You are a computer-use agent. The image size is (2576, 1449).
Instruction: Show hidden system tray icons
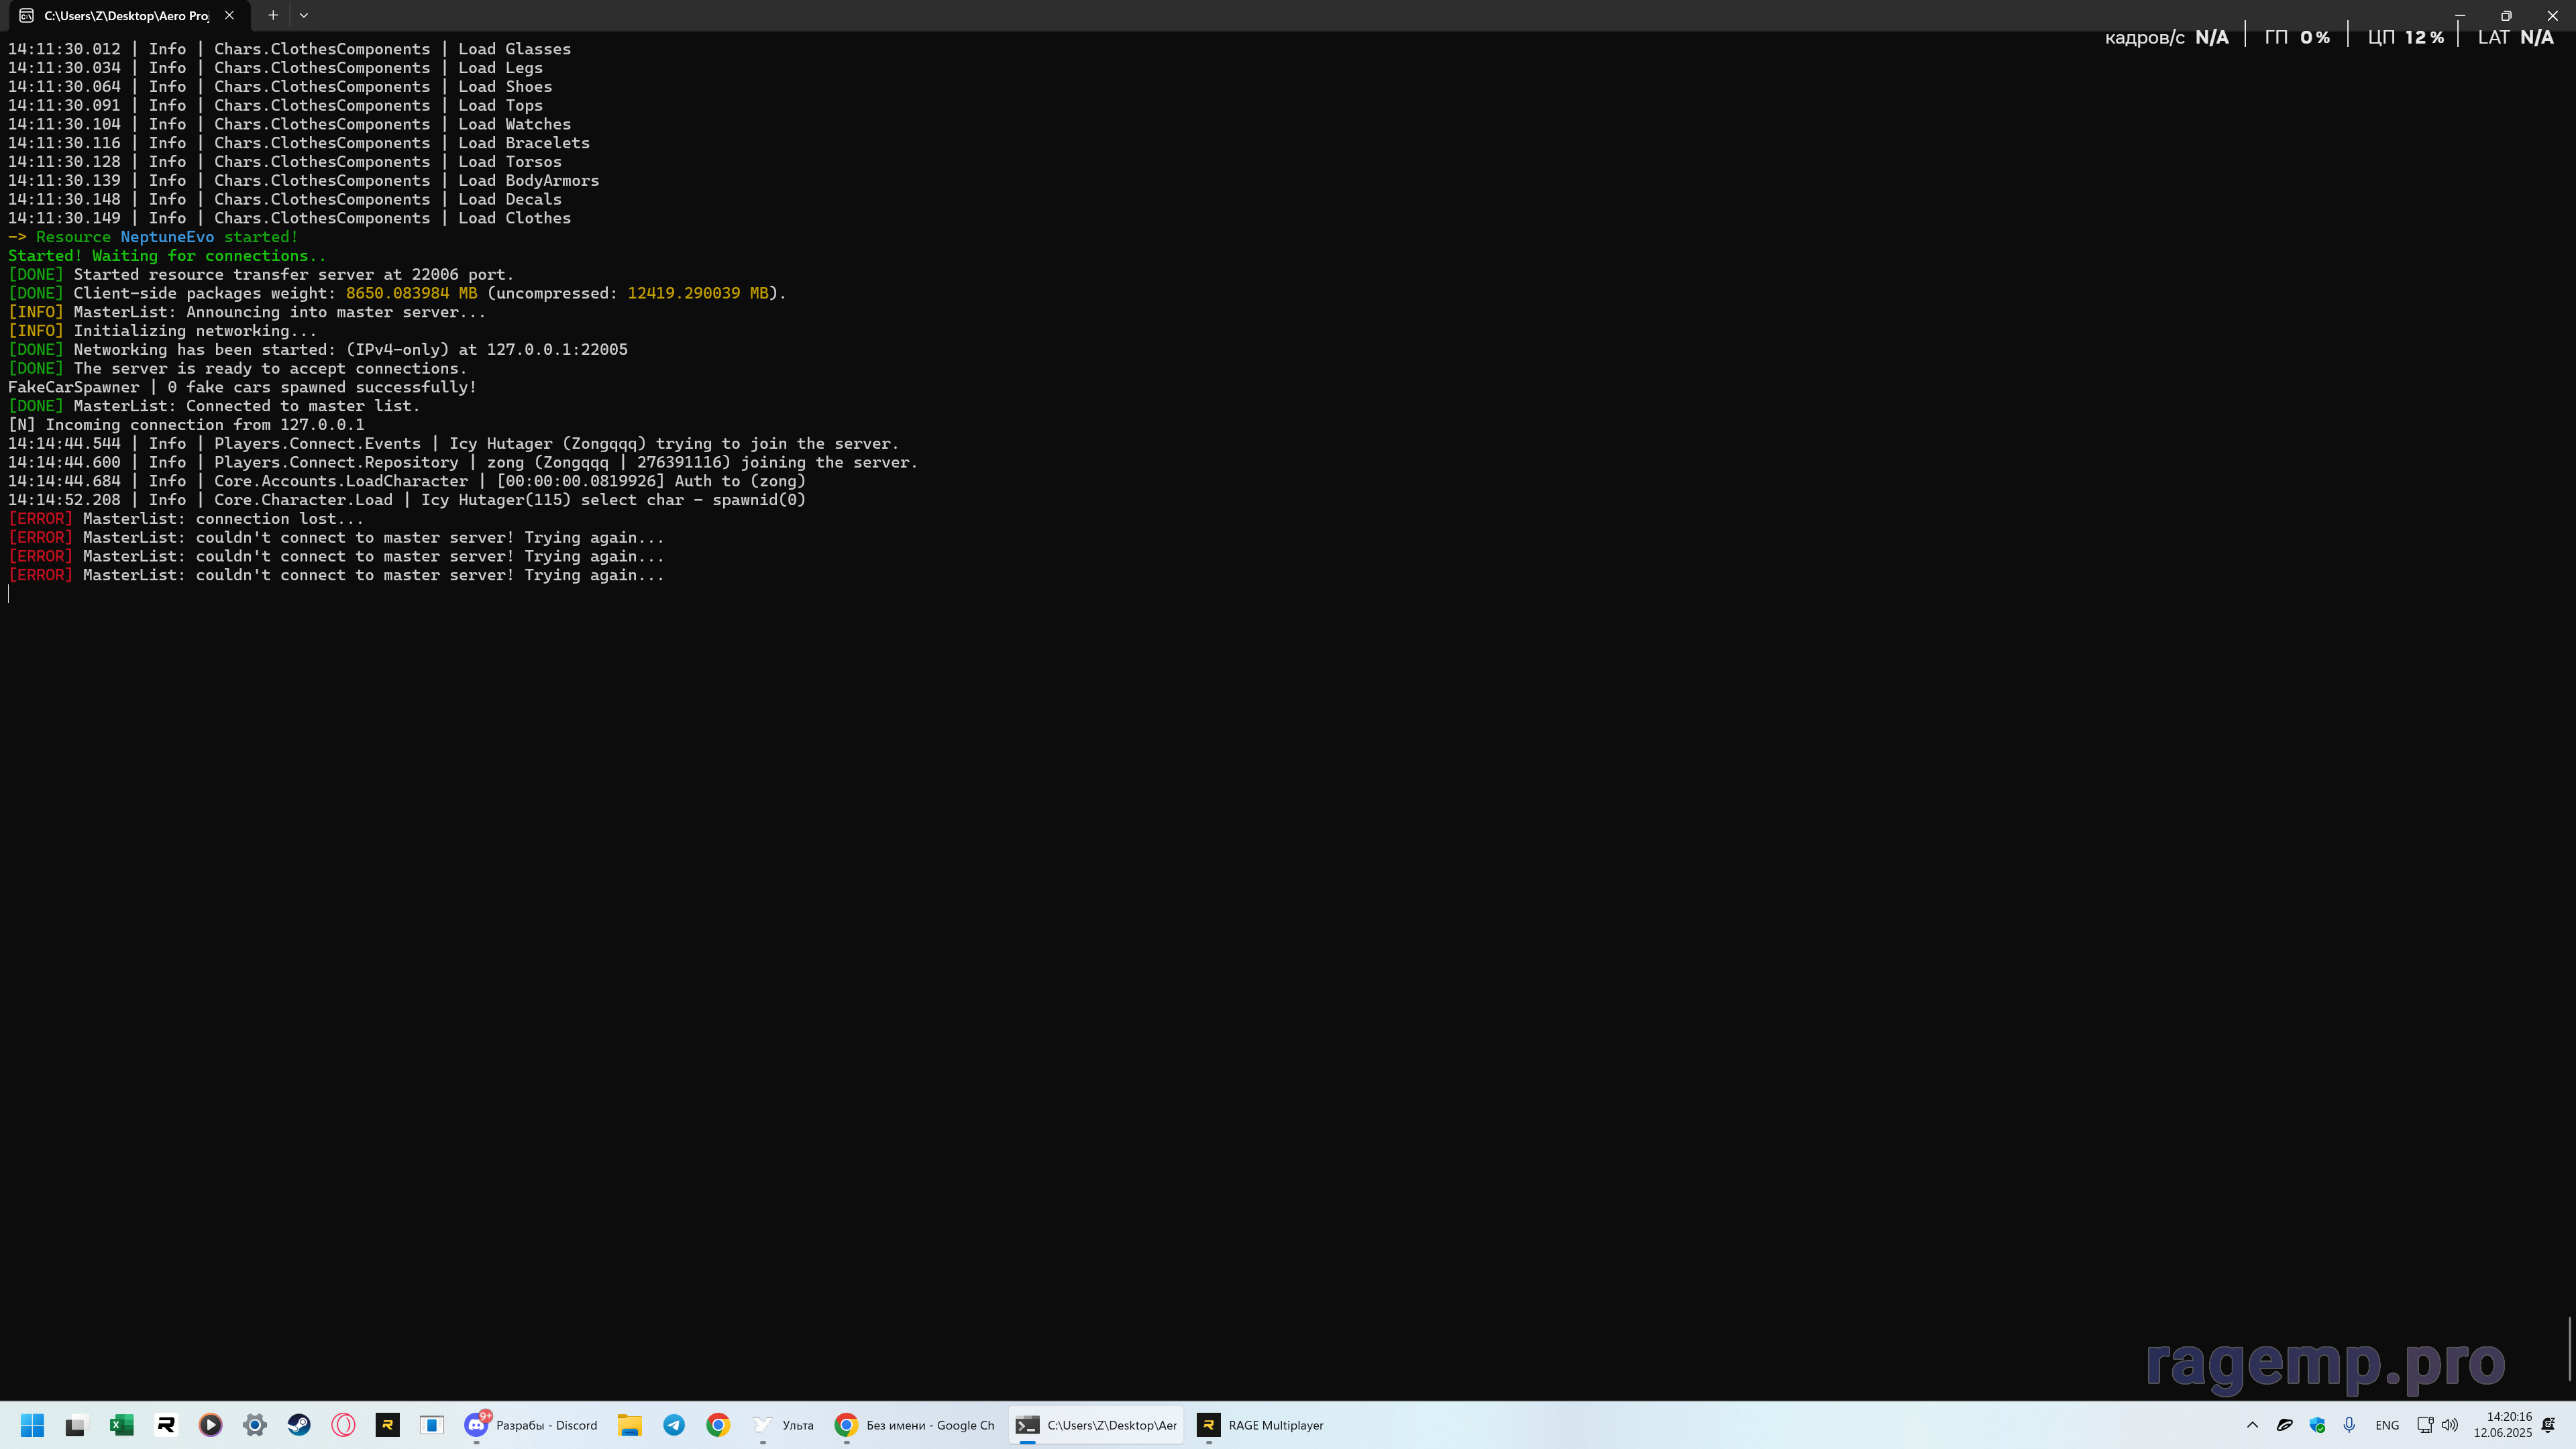click(2252, 1425)
